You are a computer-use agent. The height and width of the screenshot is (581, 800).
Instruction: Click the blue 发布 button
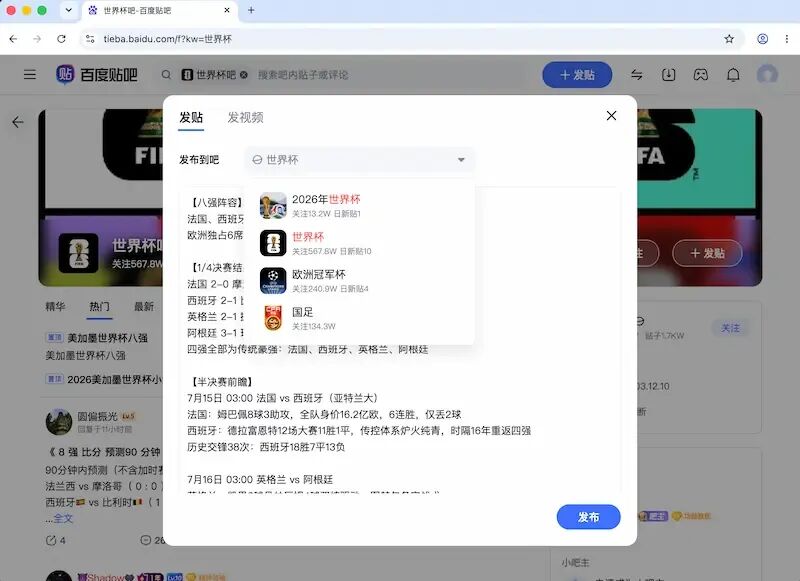[x=588, y=517]
